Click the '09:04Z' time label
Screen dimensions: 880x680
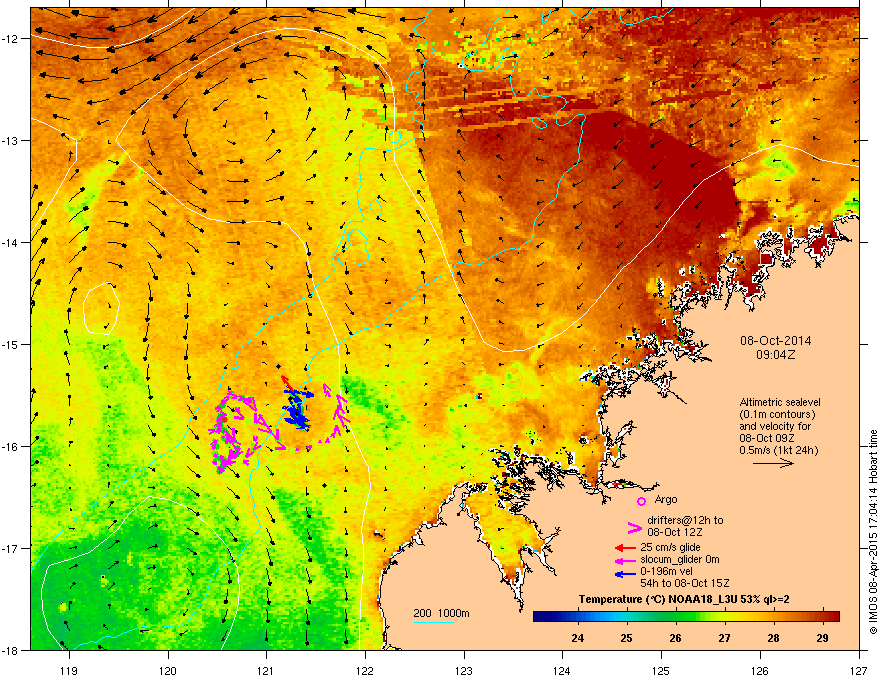point(776,355)
